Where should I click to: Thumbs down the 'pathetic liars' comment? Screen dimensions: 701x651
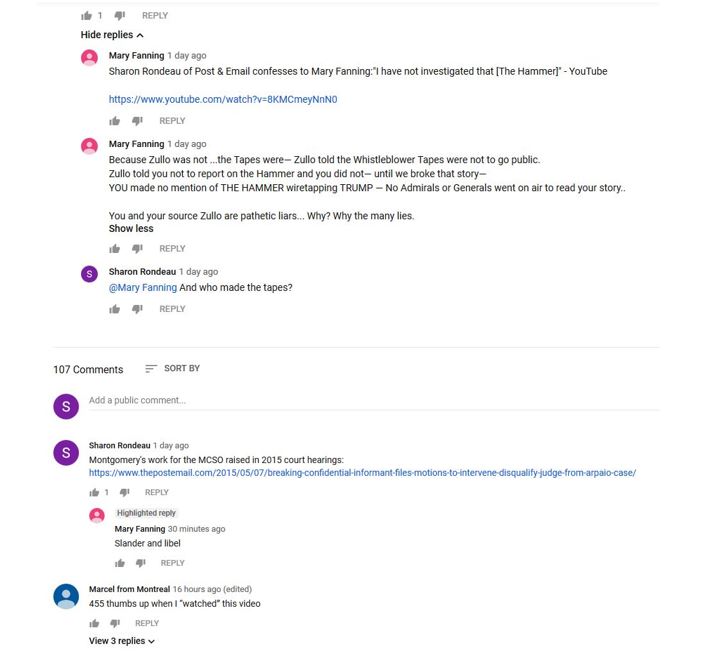click(138, 249)
